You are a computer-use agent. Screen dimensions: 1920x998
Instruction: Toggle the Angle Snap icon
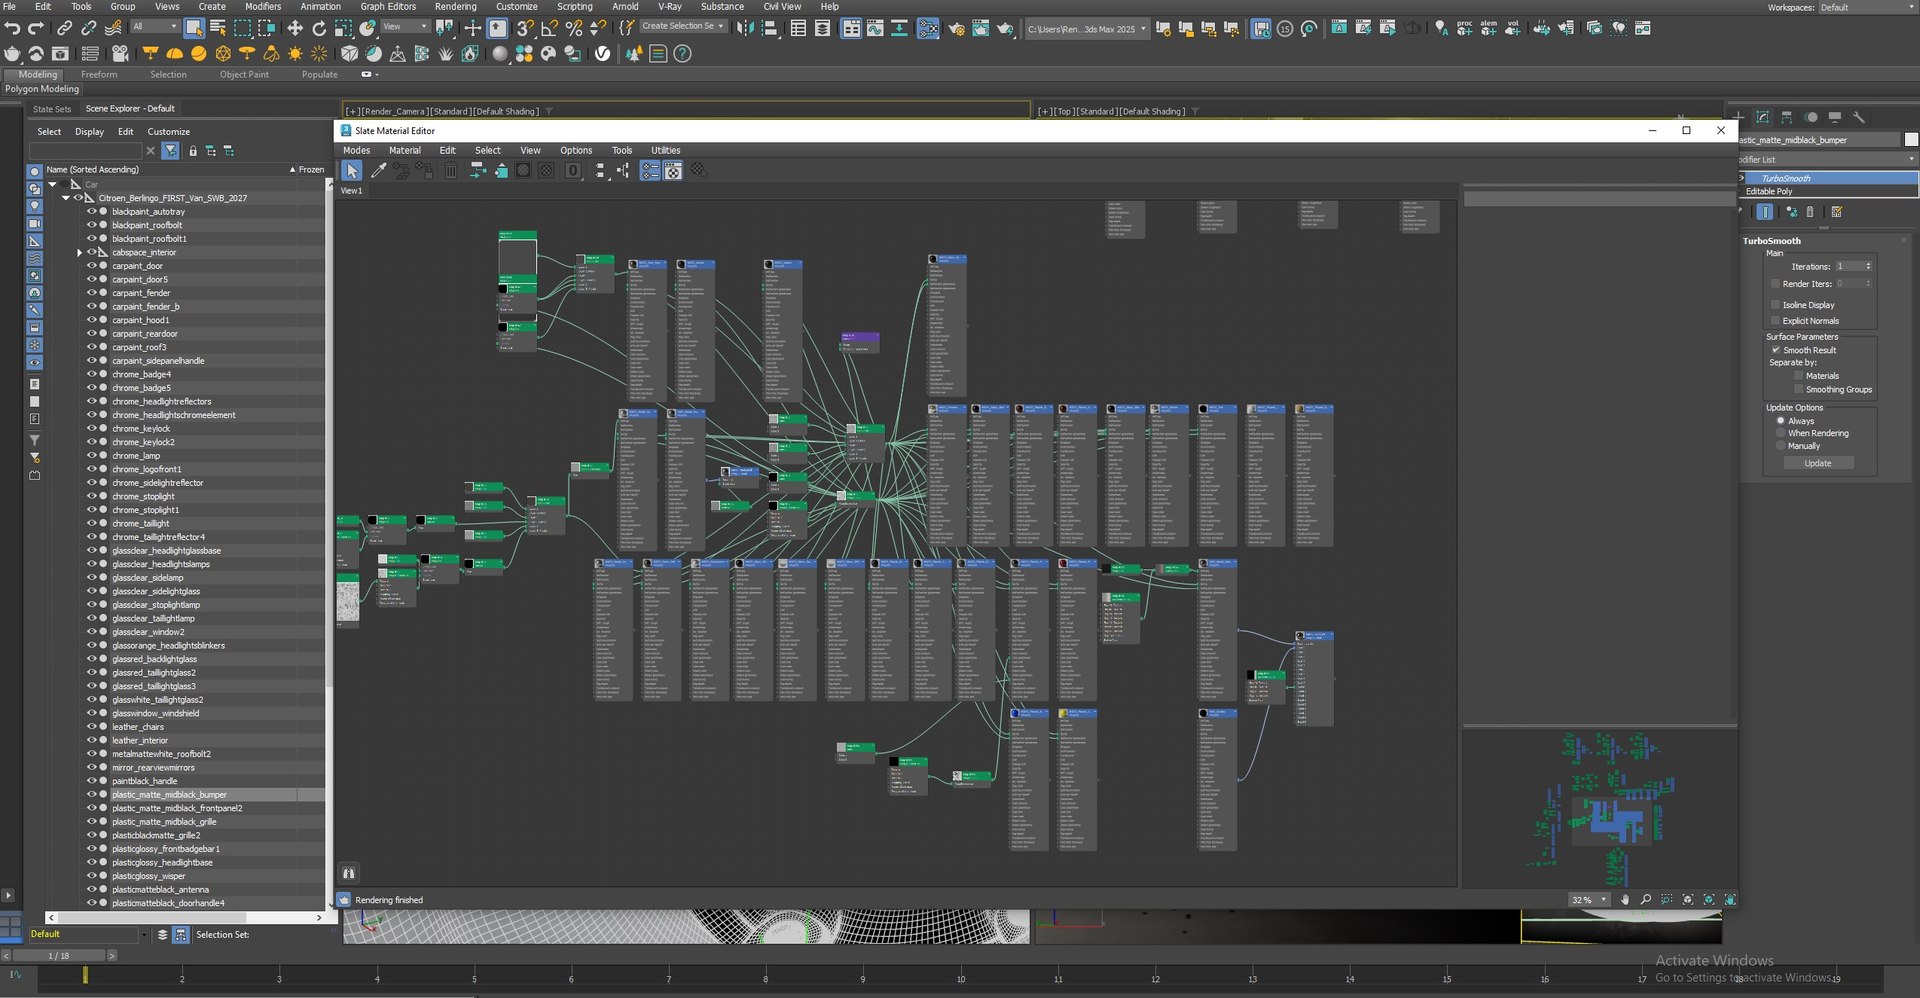point(549,29)
